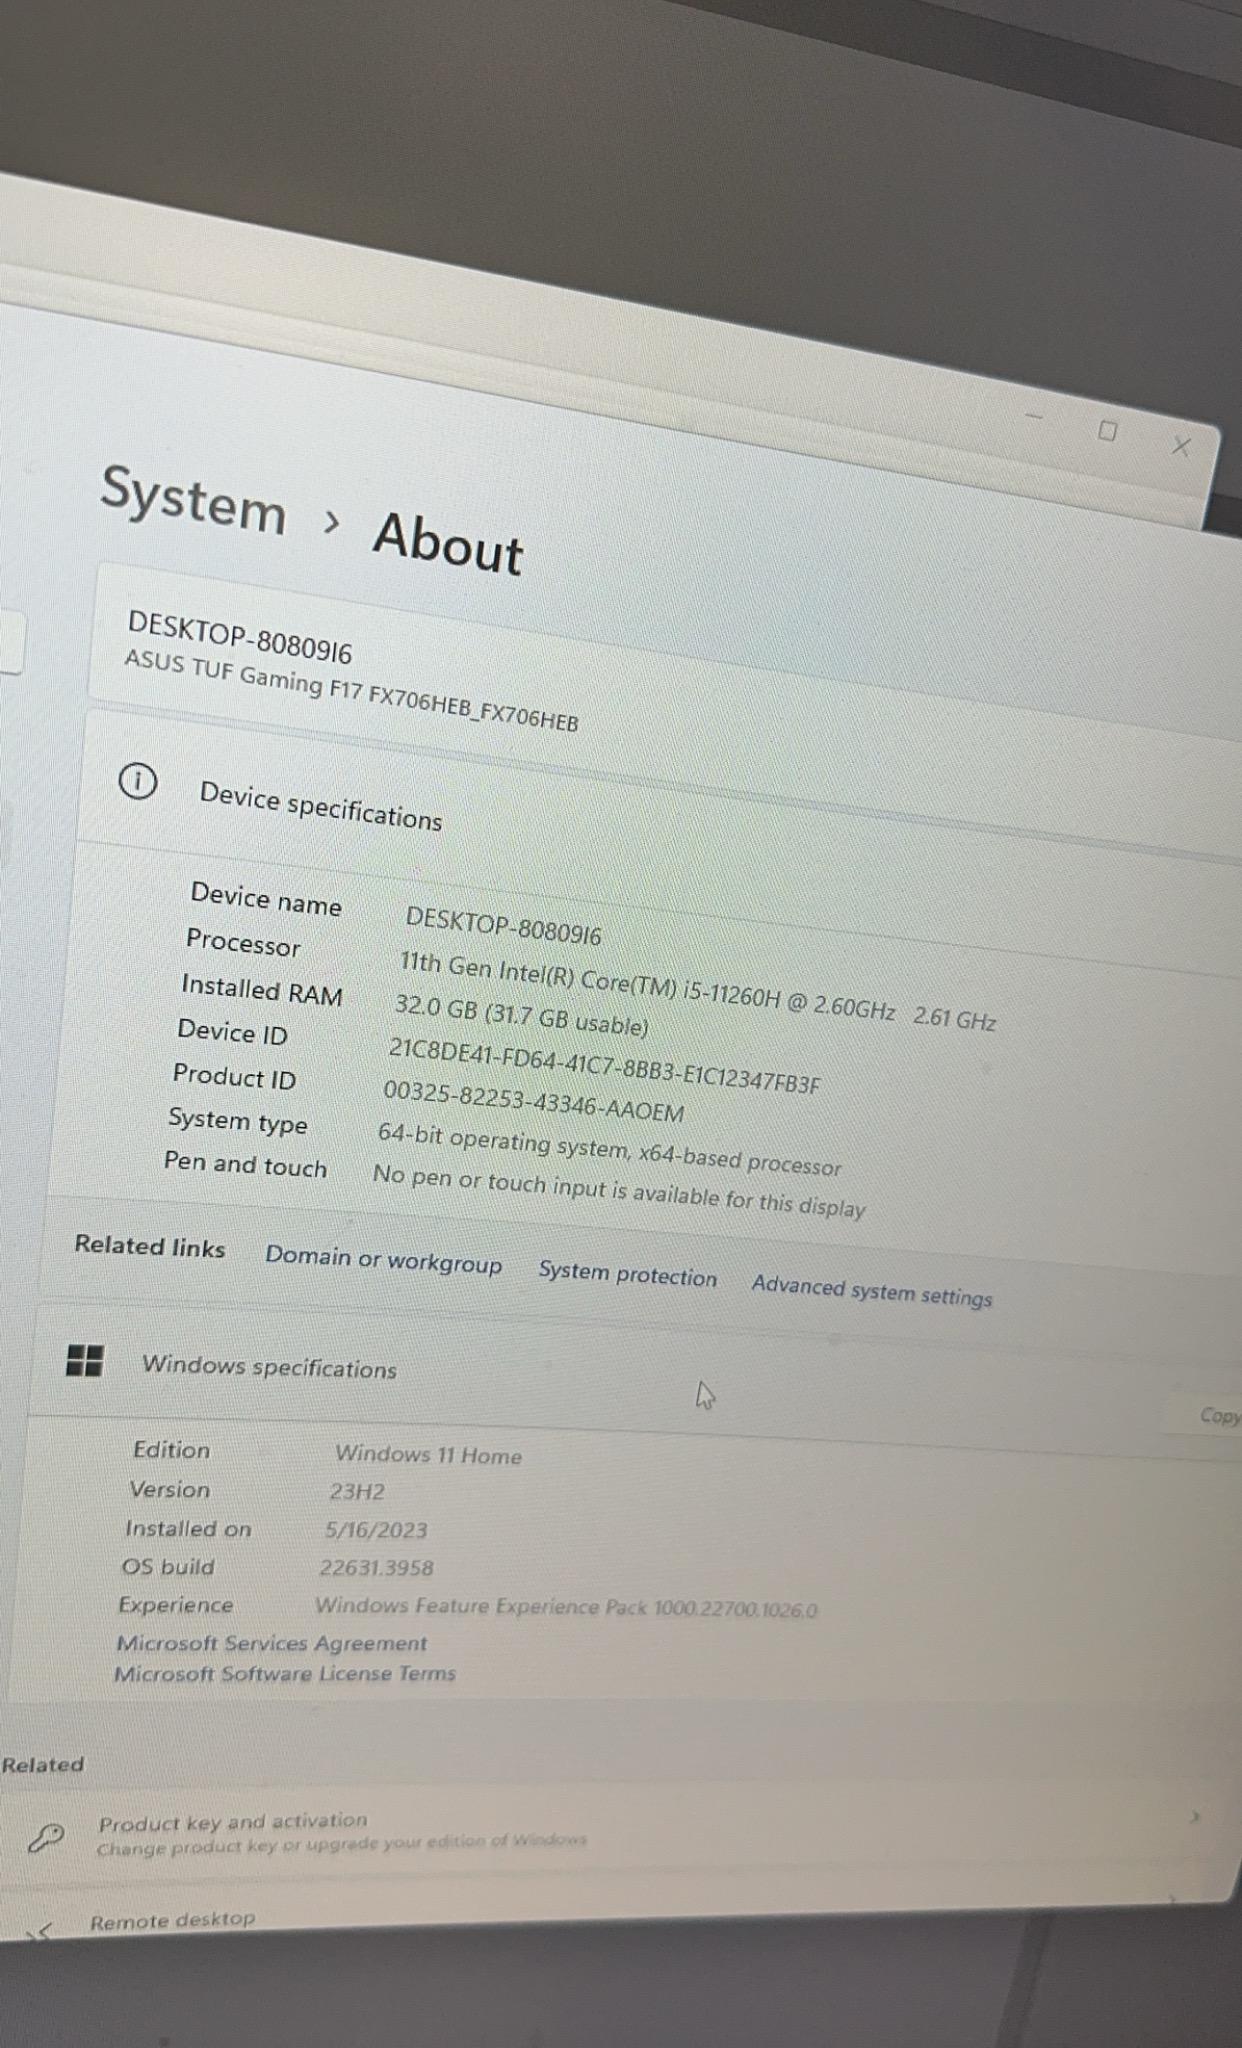
Task: Click the Pen and touch label
Action: click(245, 1164)
